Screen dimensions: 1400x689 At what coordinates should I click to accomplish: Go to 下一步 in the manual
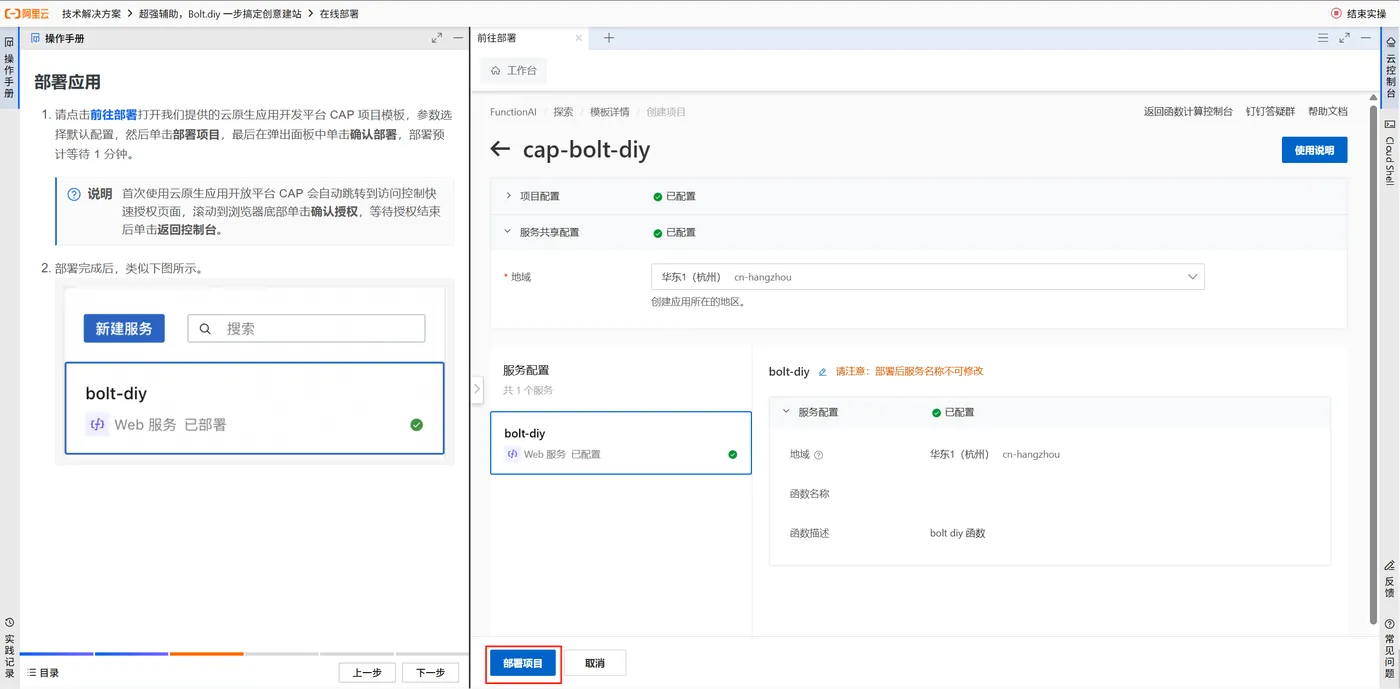point(430,673)
